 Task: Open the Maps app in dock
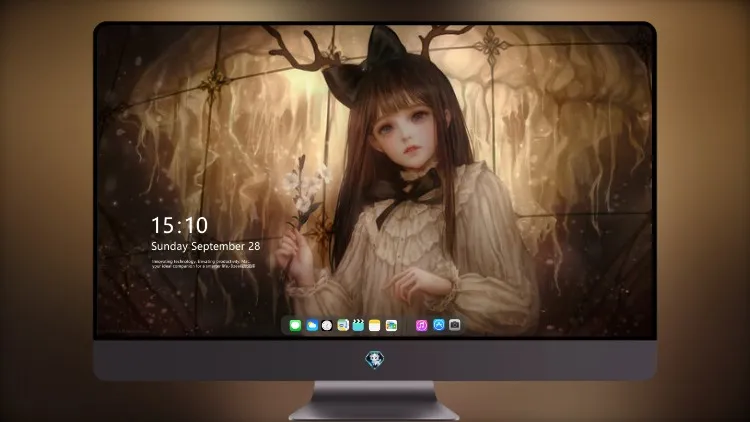[x=343, y=325]
